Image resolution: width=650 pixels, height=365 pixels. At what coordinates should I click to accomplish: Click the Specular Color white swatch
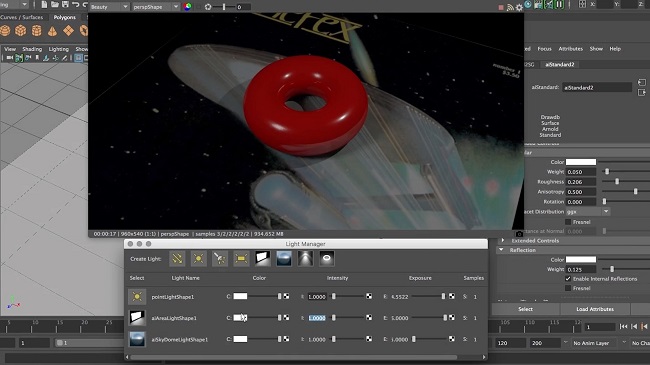tap(581, 162)
